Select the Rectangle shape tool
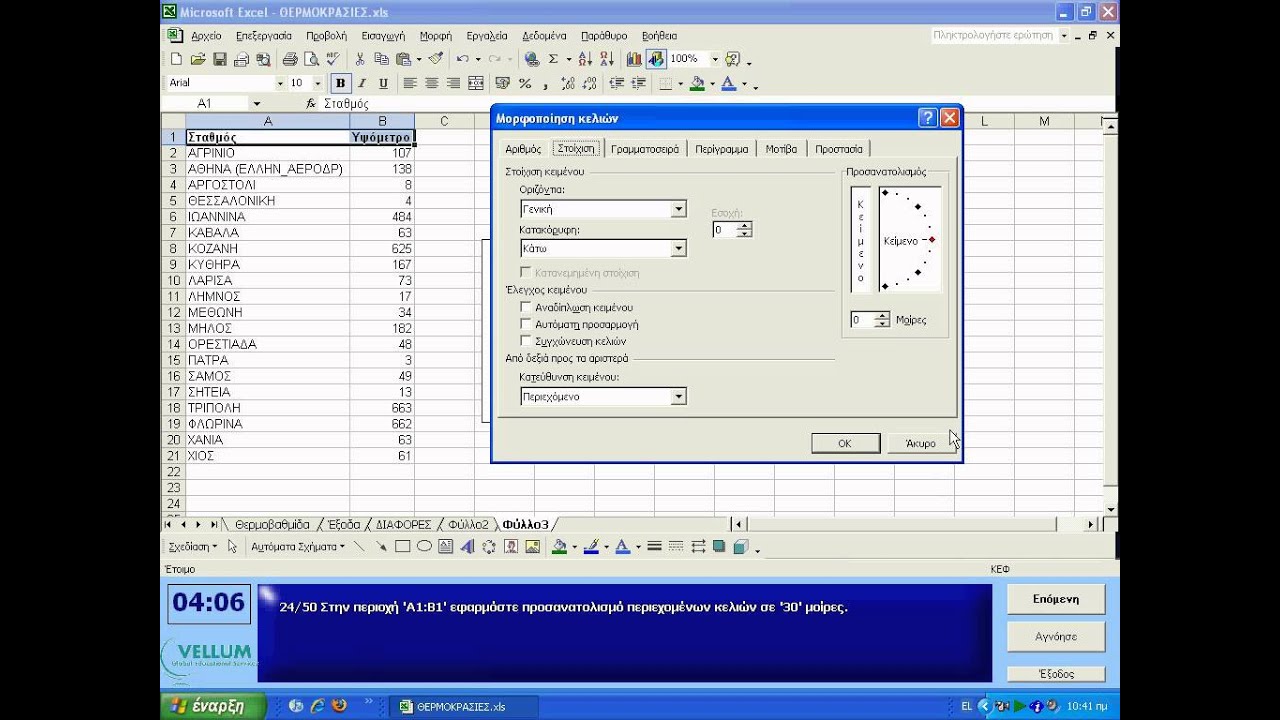This screenshot has width=1280, height=720. tap(402, 547)
